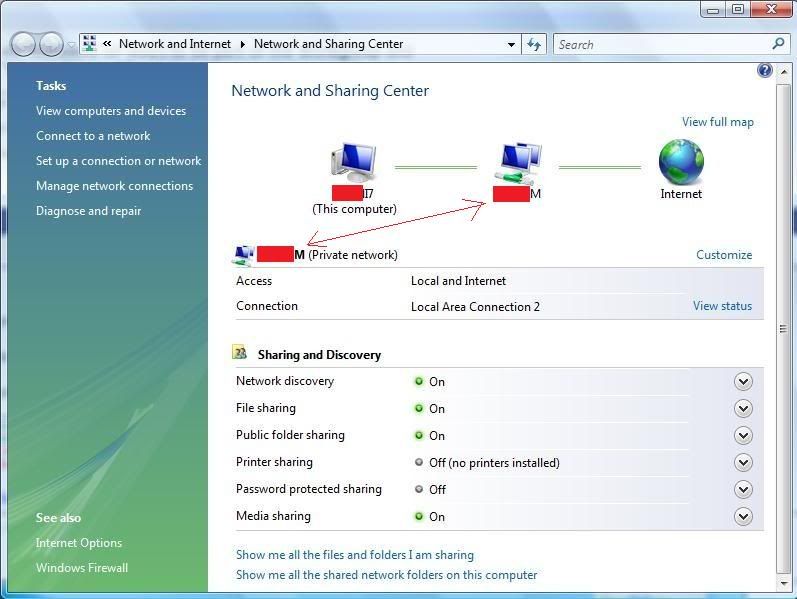Select Network and Internet in breadcrumb
This screenshot has width=797, height=599.
pos(174,44)
